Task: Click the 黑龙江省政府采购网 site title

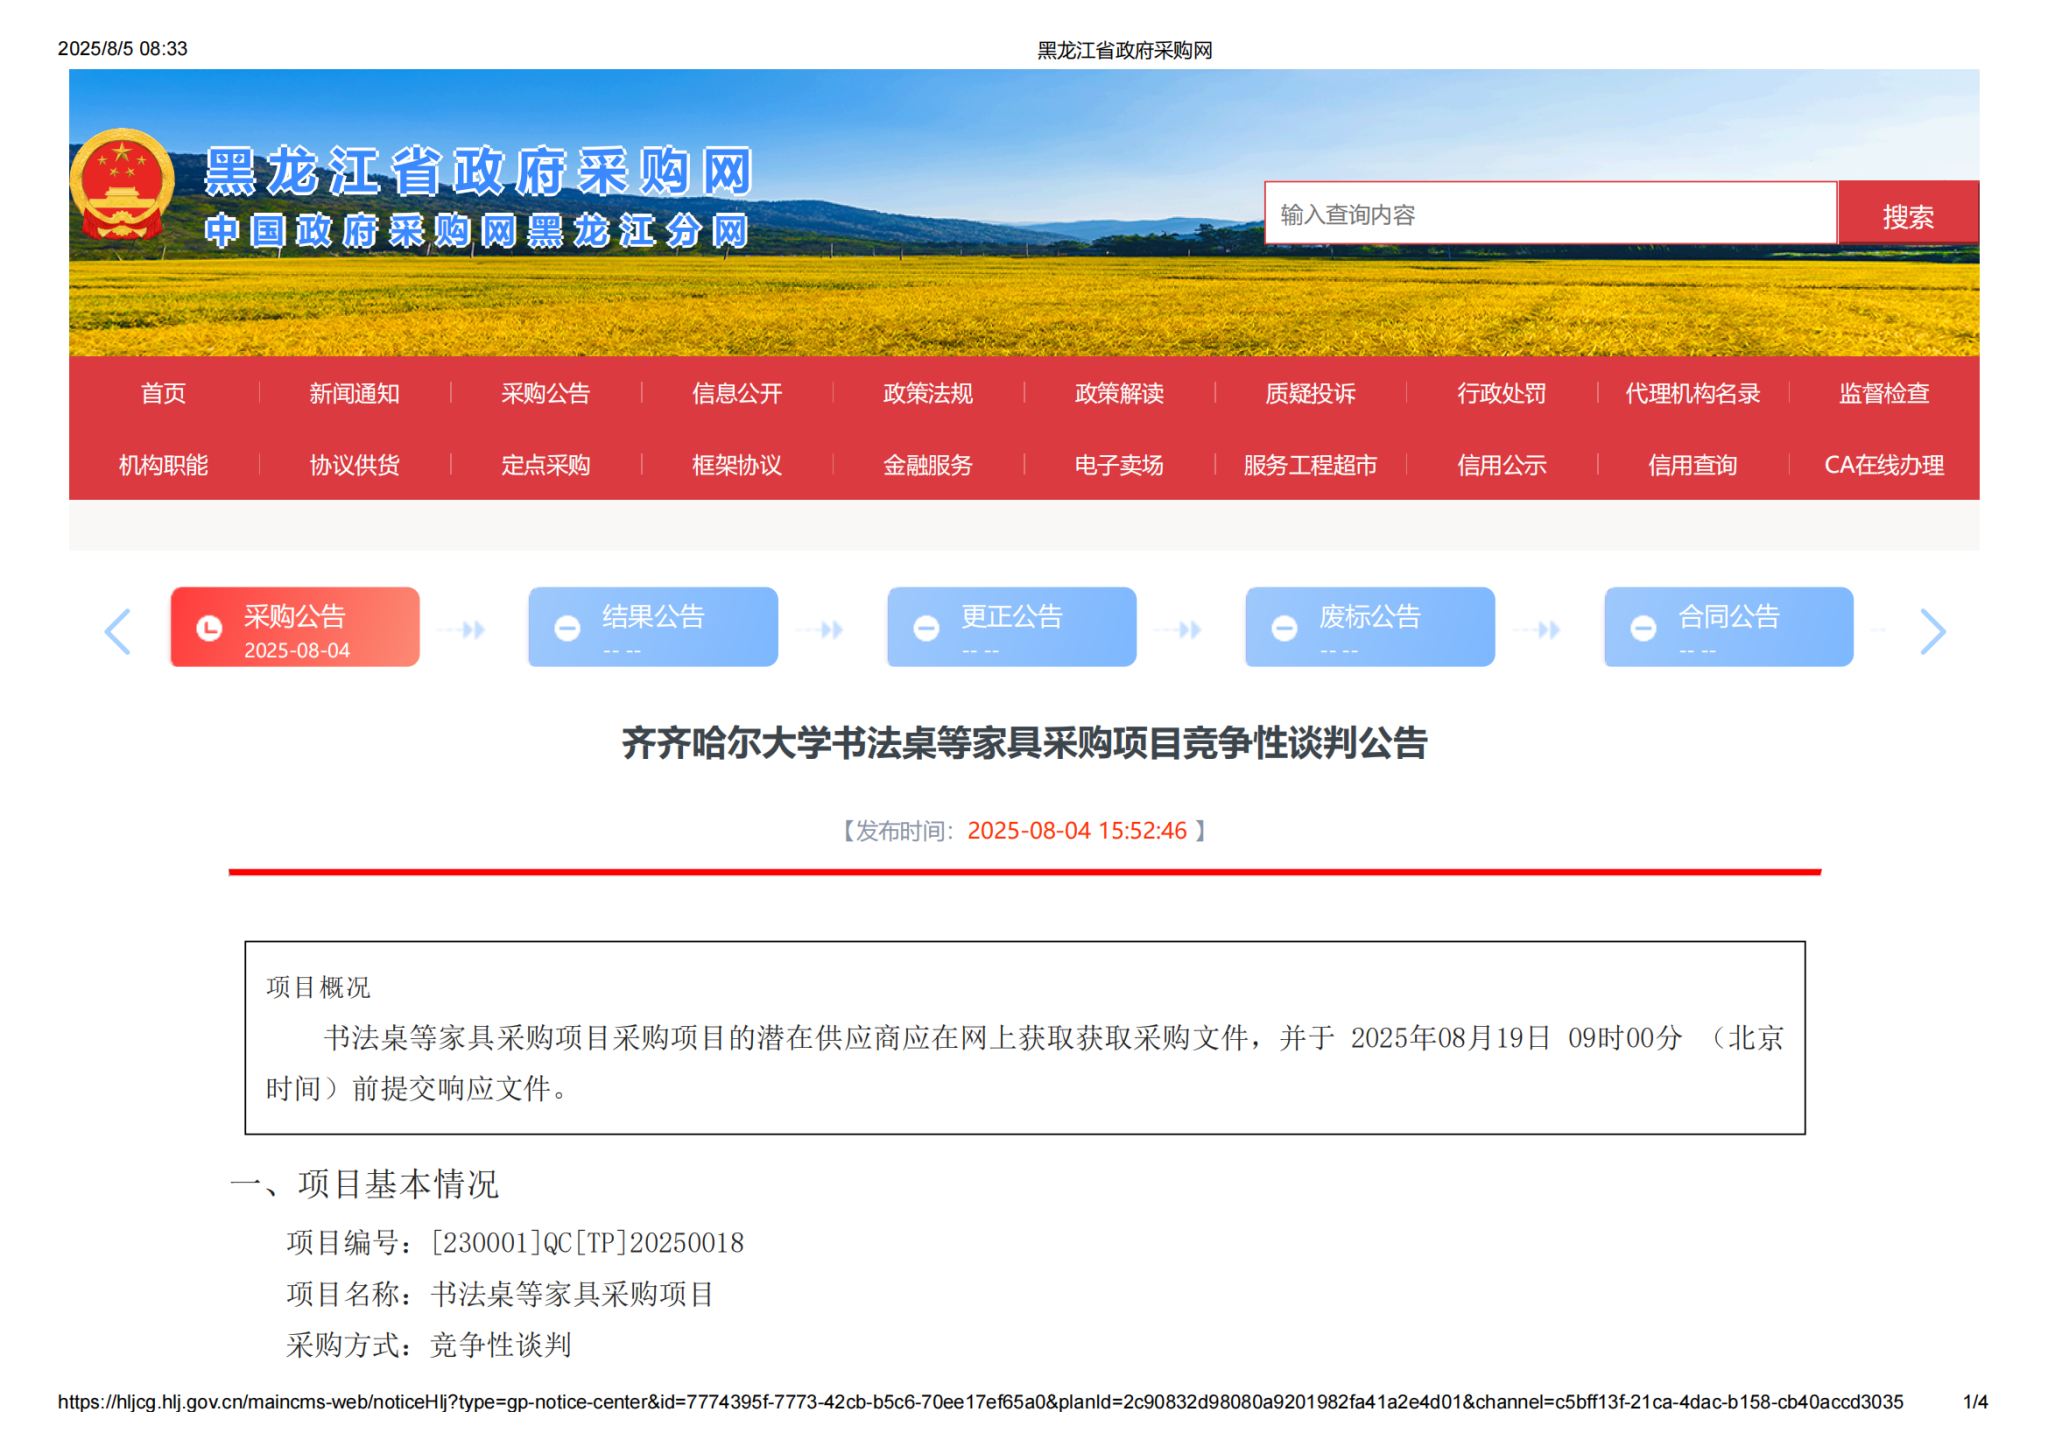Action: coord(477,171)
